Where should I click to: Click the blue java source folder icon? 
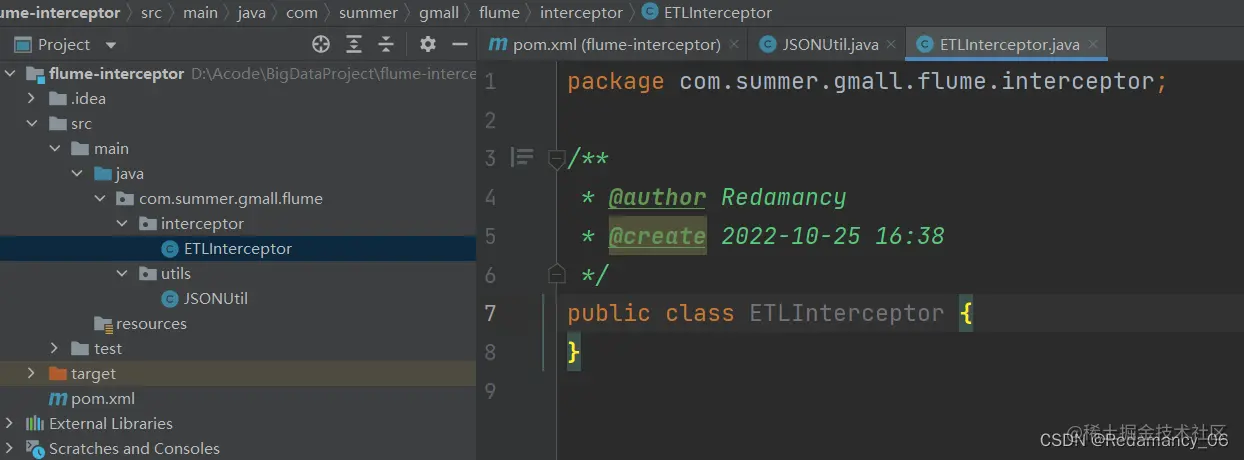(x=103, y=173)
